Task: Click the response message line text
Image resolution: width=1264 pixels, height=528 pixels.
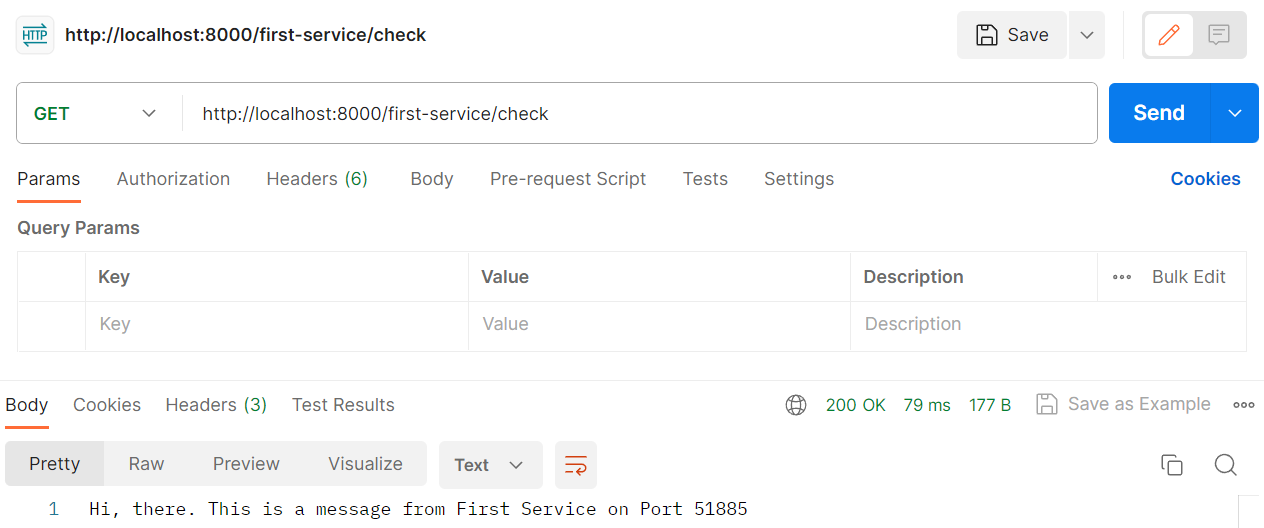Action: (418, 509)
